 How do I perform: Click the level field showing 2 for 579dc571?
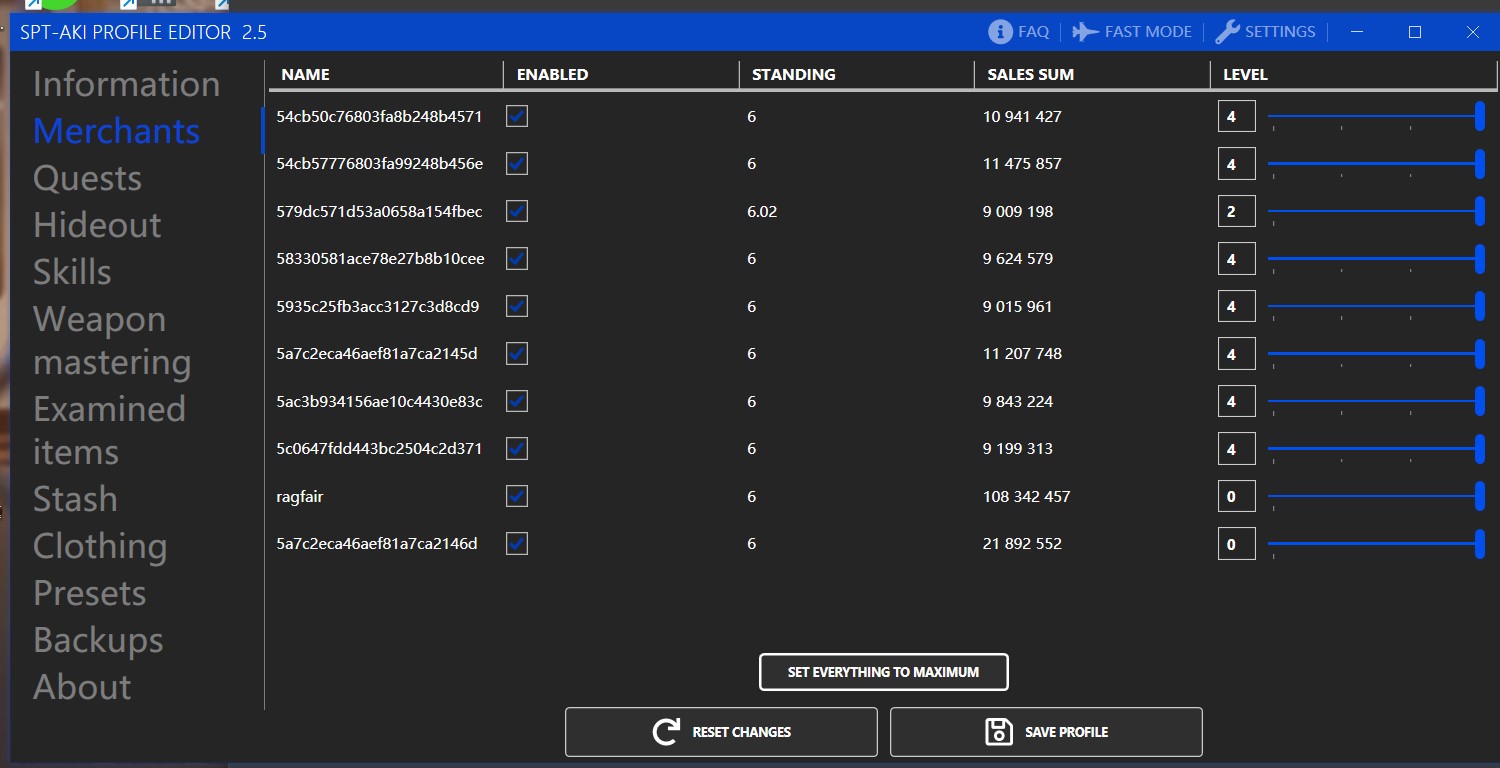pyautogui.click(x=1235, y=211)
